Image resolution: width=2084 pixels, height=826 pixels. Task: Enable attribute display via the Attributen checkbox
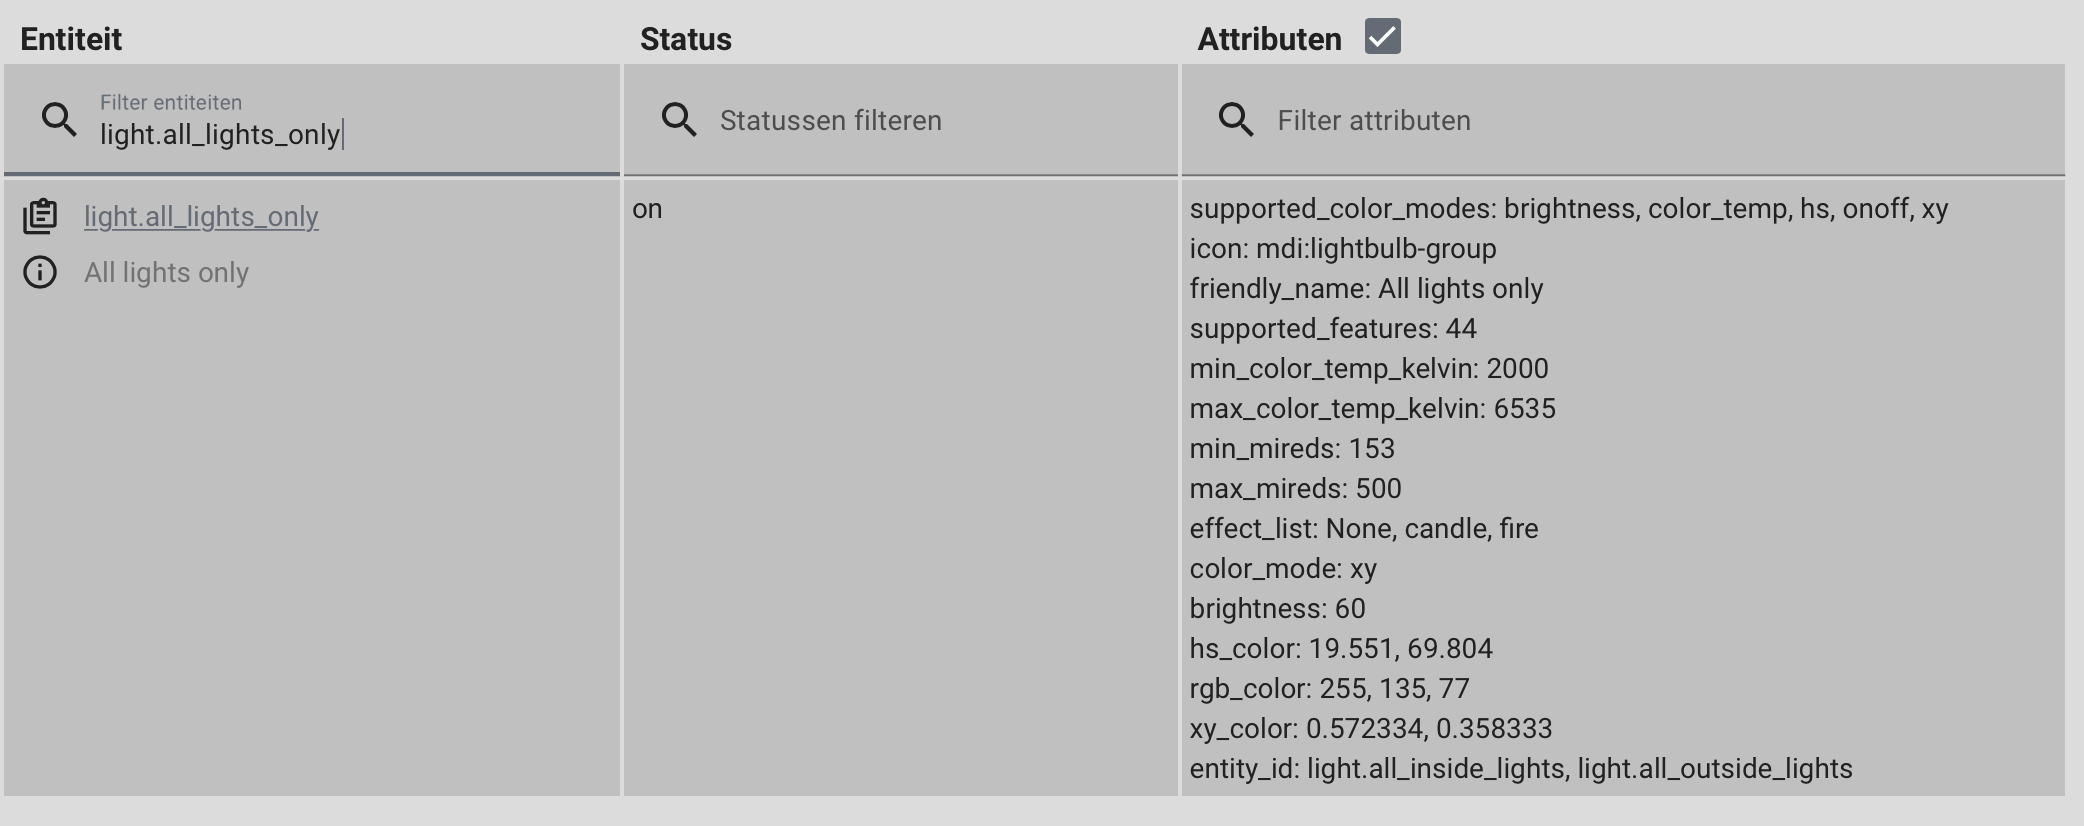[x=1383, y=38]
